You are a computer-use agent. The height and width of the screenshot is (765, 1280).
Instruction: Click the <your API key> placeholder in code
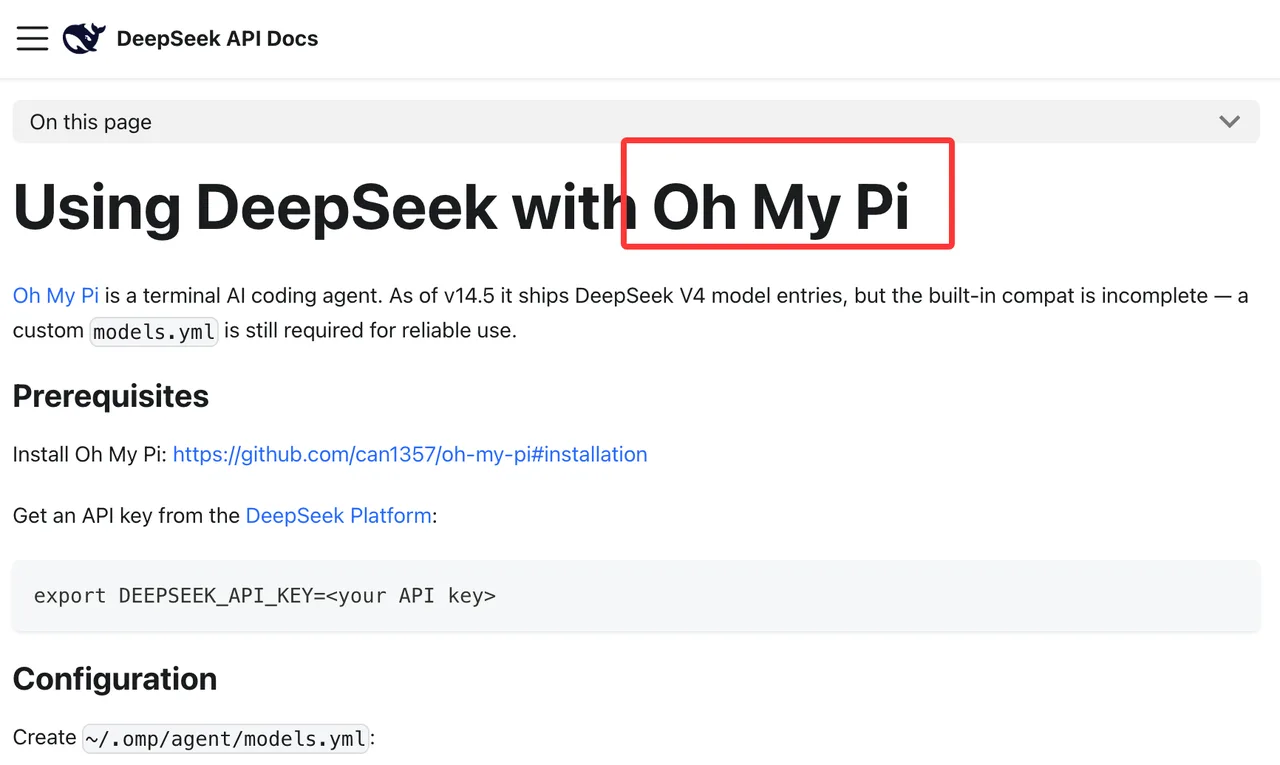[x=411, y=596]
